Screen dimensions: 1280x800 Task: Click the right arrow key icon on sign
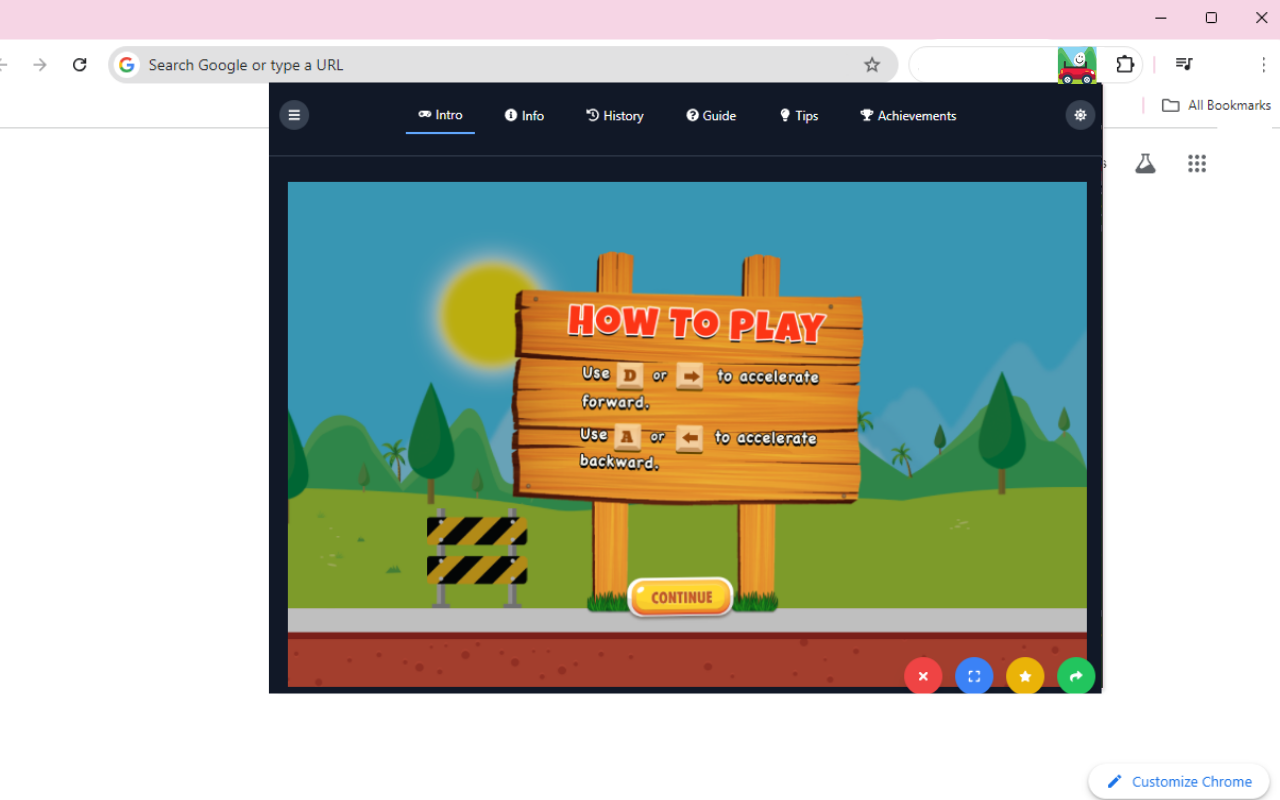pyautogui.click(x=690, y=376)
